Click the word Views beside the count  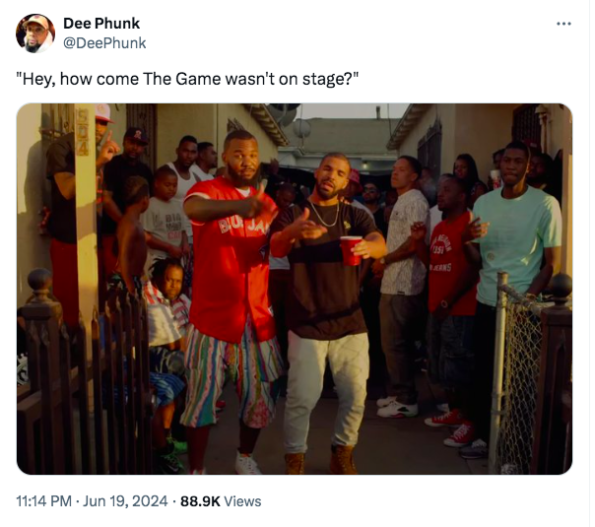click(x=242, y=501)
